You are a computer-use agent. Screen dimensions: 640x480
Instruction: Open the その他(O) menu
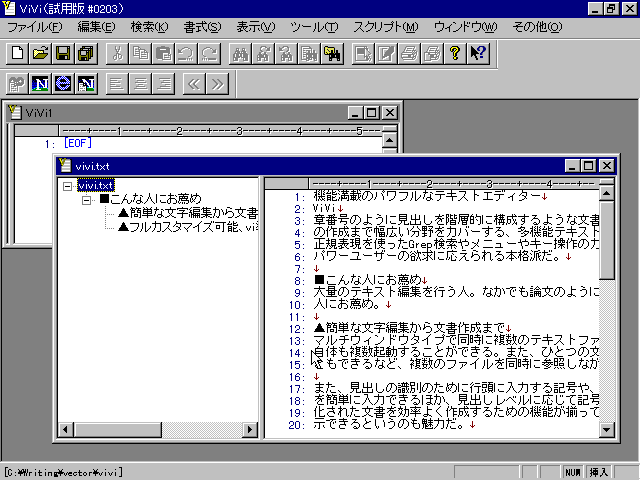(537, 27)
